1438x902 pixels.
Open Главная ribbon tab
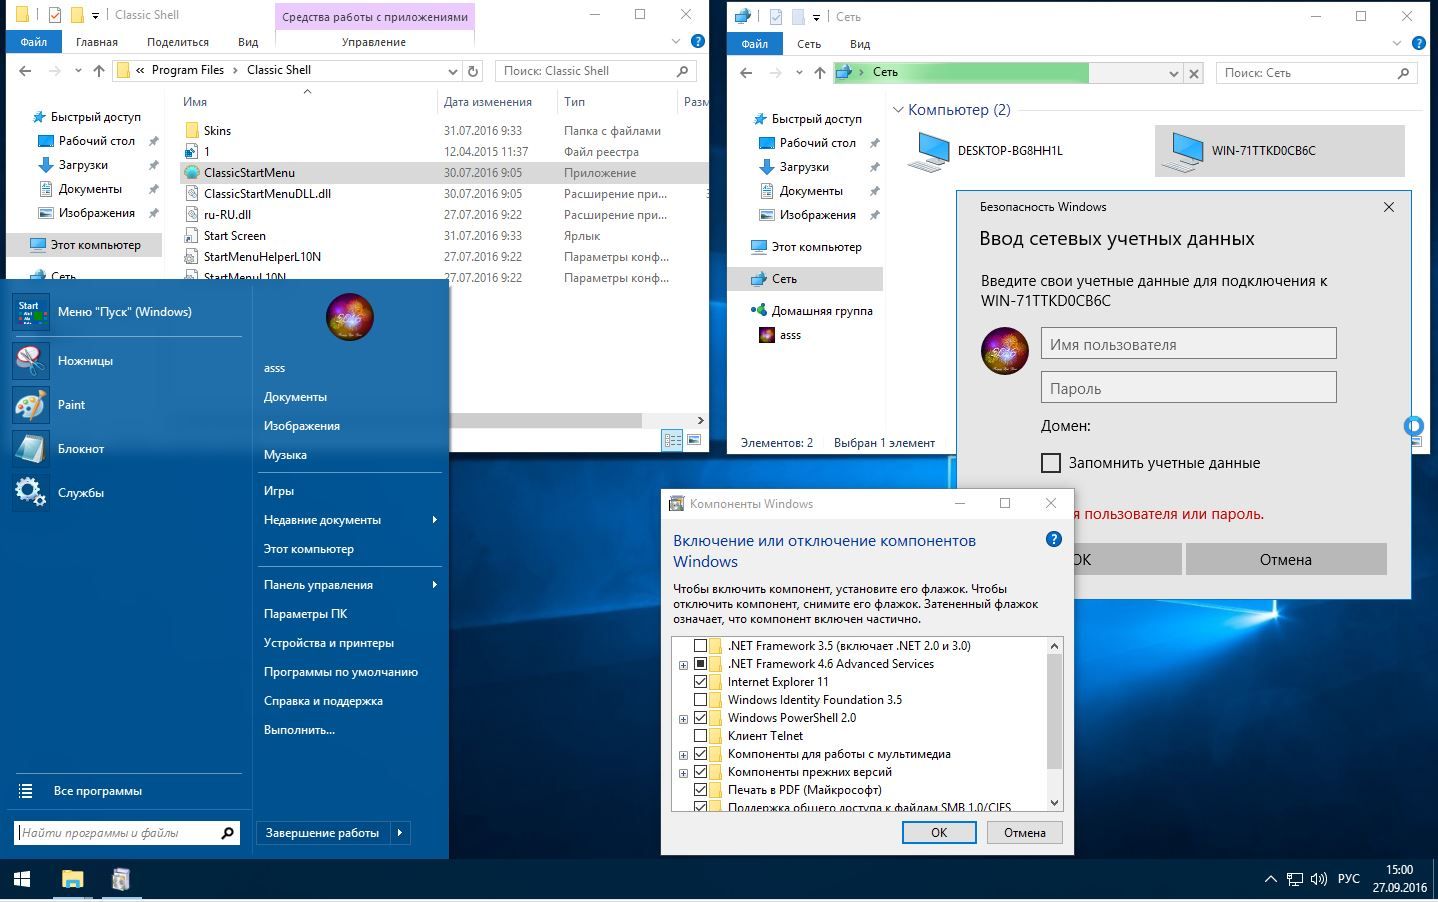pyautogui.click(x=97, y=42)
